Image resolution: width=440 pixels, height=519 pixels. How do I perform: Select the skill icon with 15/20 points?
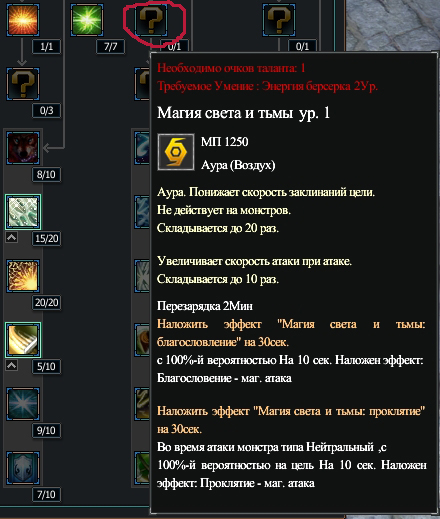click(x=23, y=212)
